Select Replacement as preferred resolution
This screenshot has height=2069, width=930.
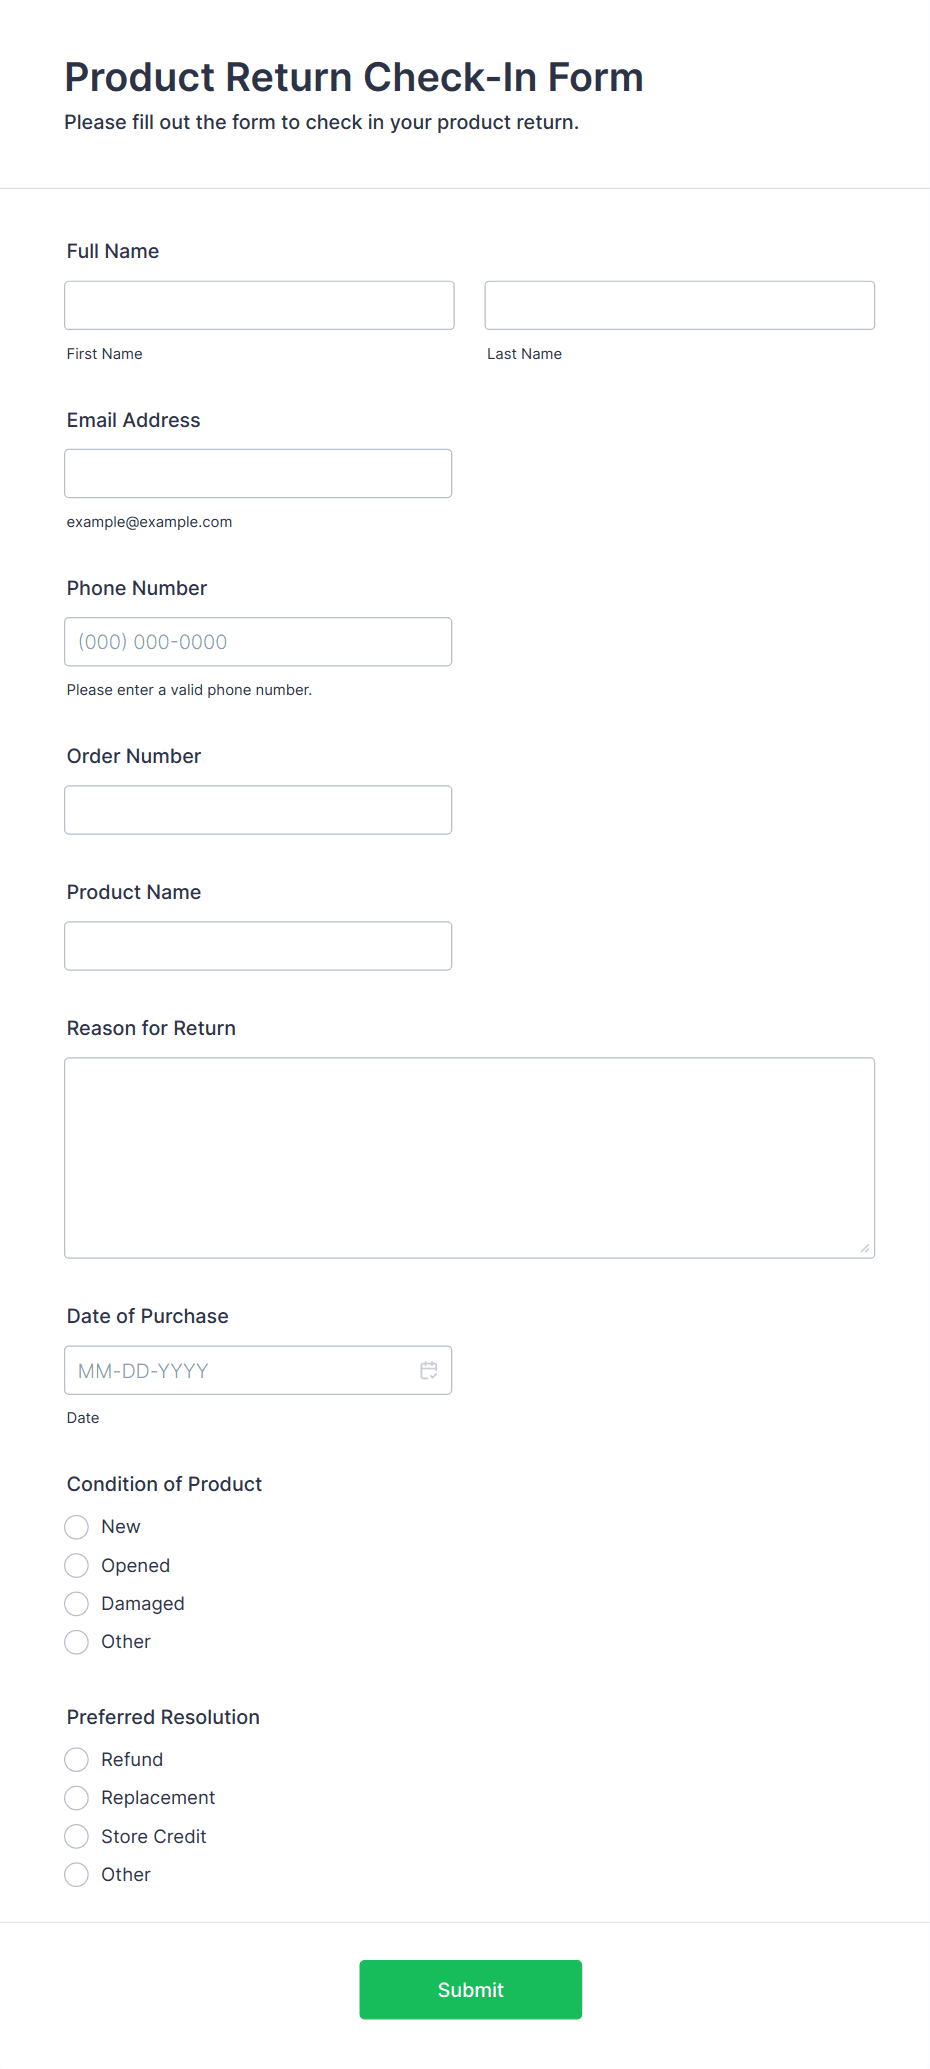click(76, 1798)
